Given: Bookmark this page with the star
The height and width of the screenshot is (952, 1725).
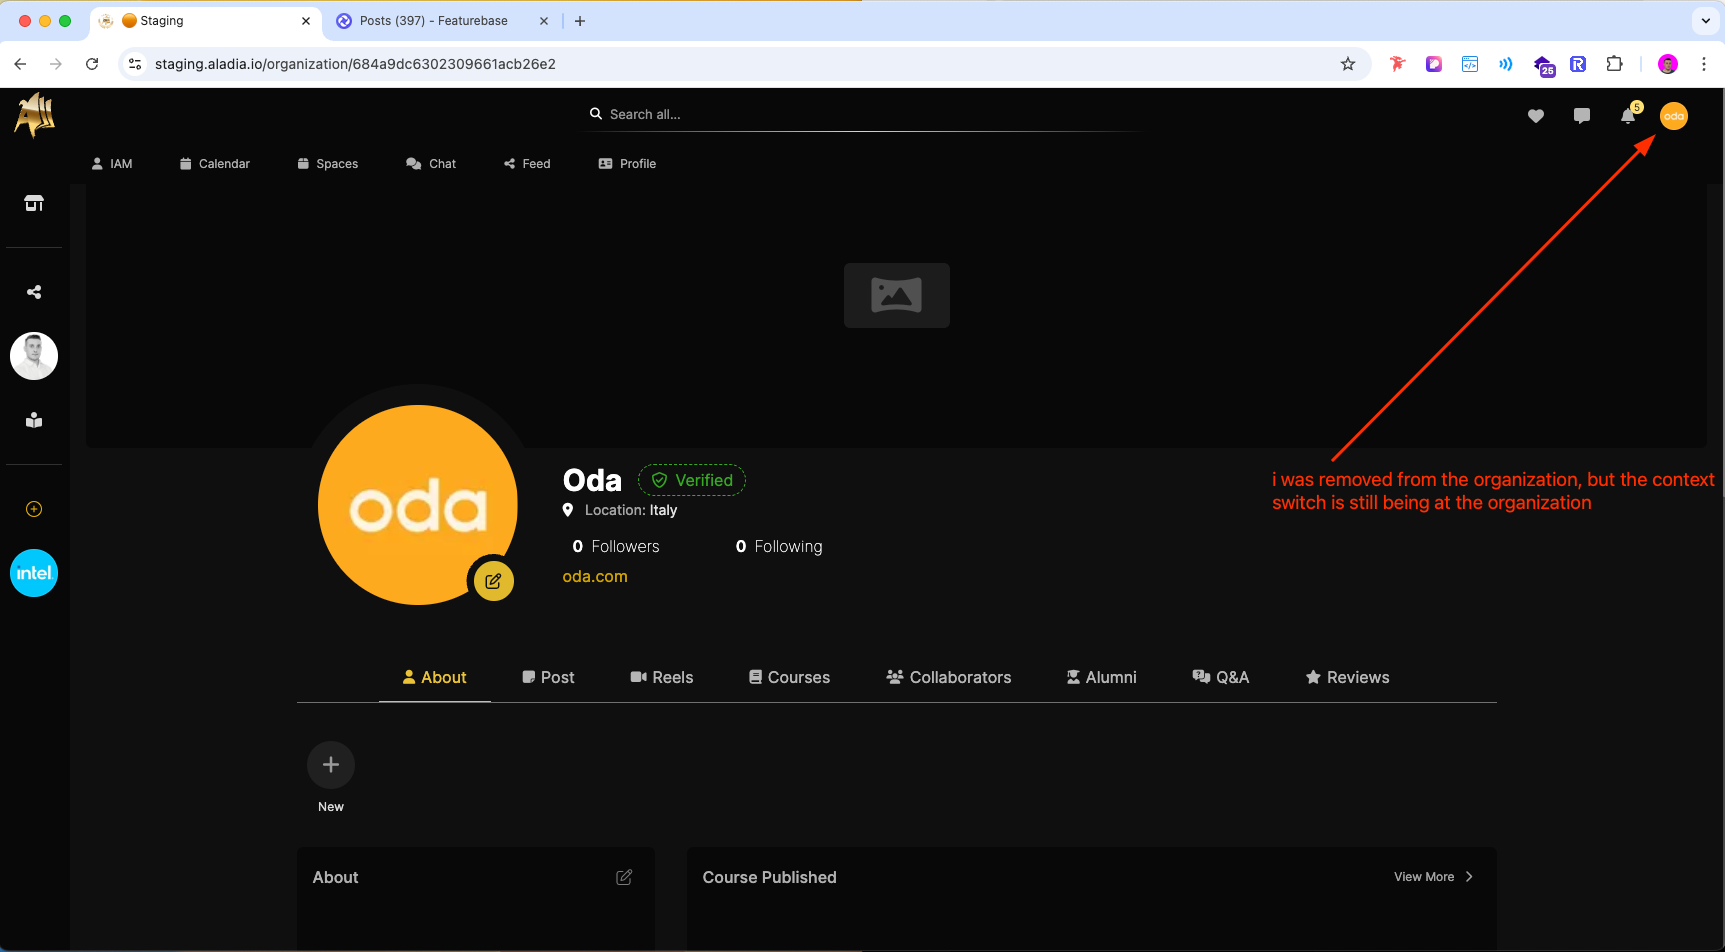Looking at the screenshot, I should (1348, 64).
